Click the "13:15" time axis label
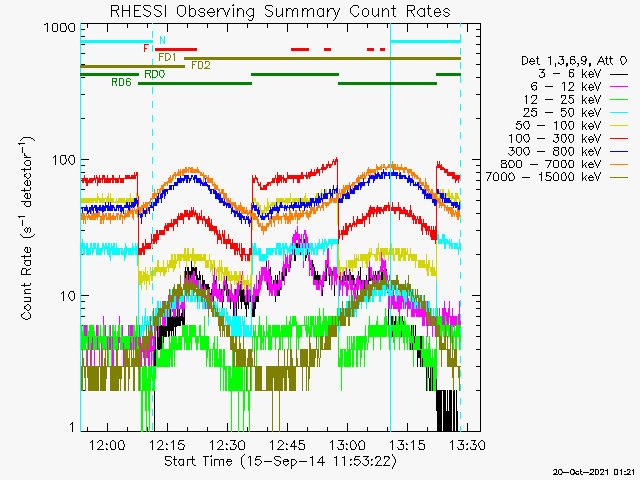This screenshot has height=480, width=640. [x=407, y=445]
